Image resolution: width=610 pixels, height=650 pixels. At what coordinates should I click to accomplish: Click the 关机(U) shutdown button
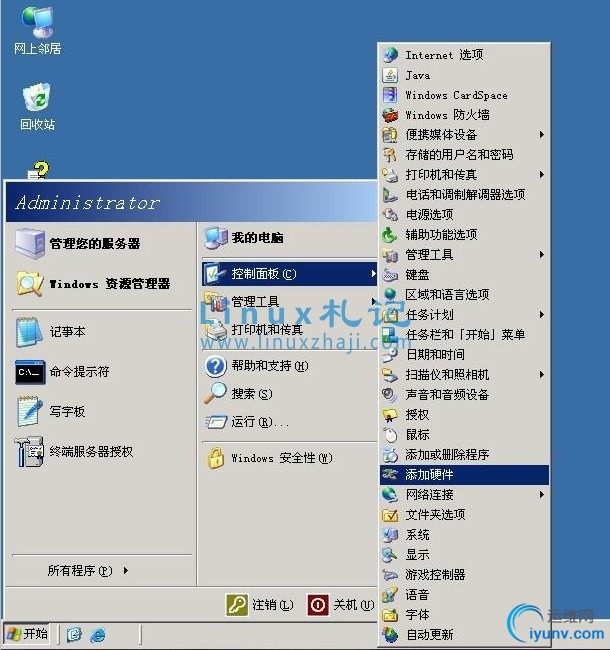[341, 605]
